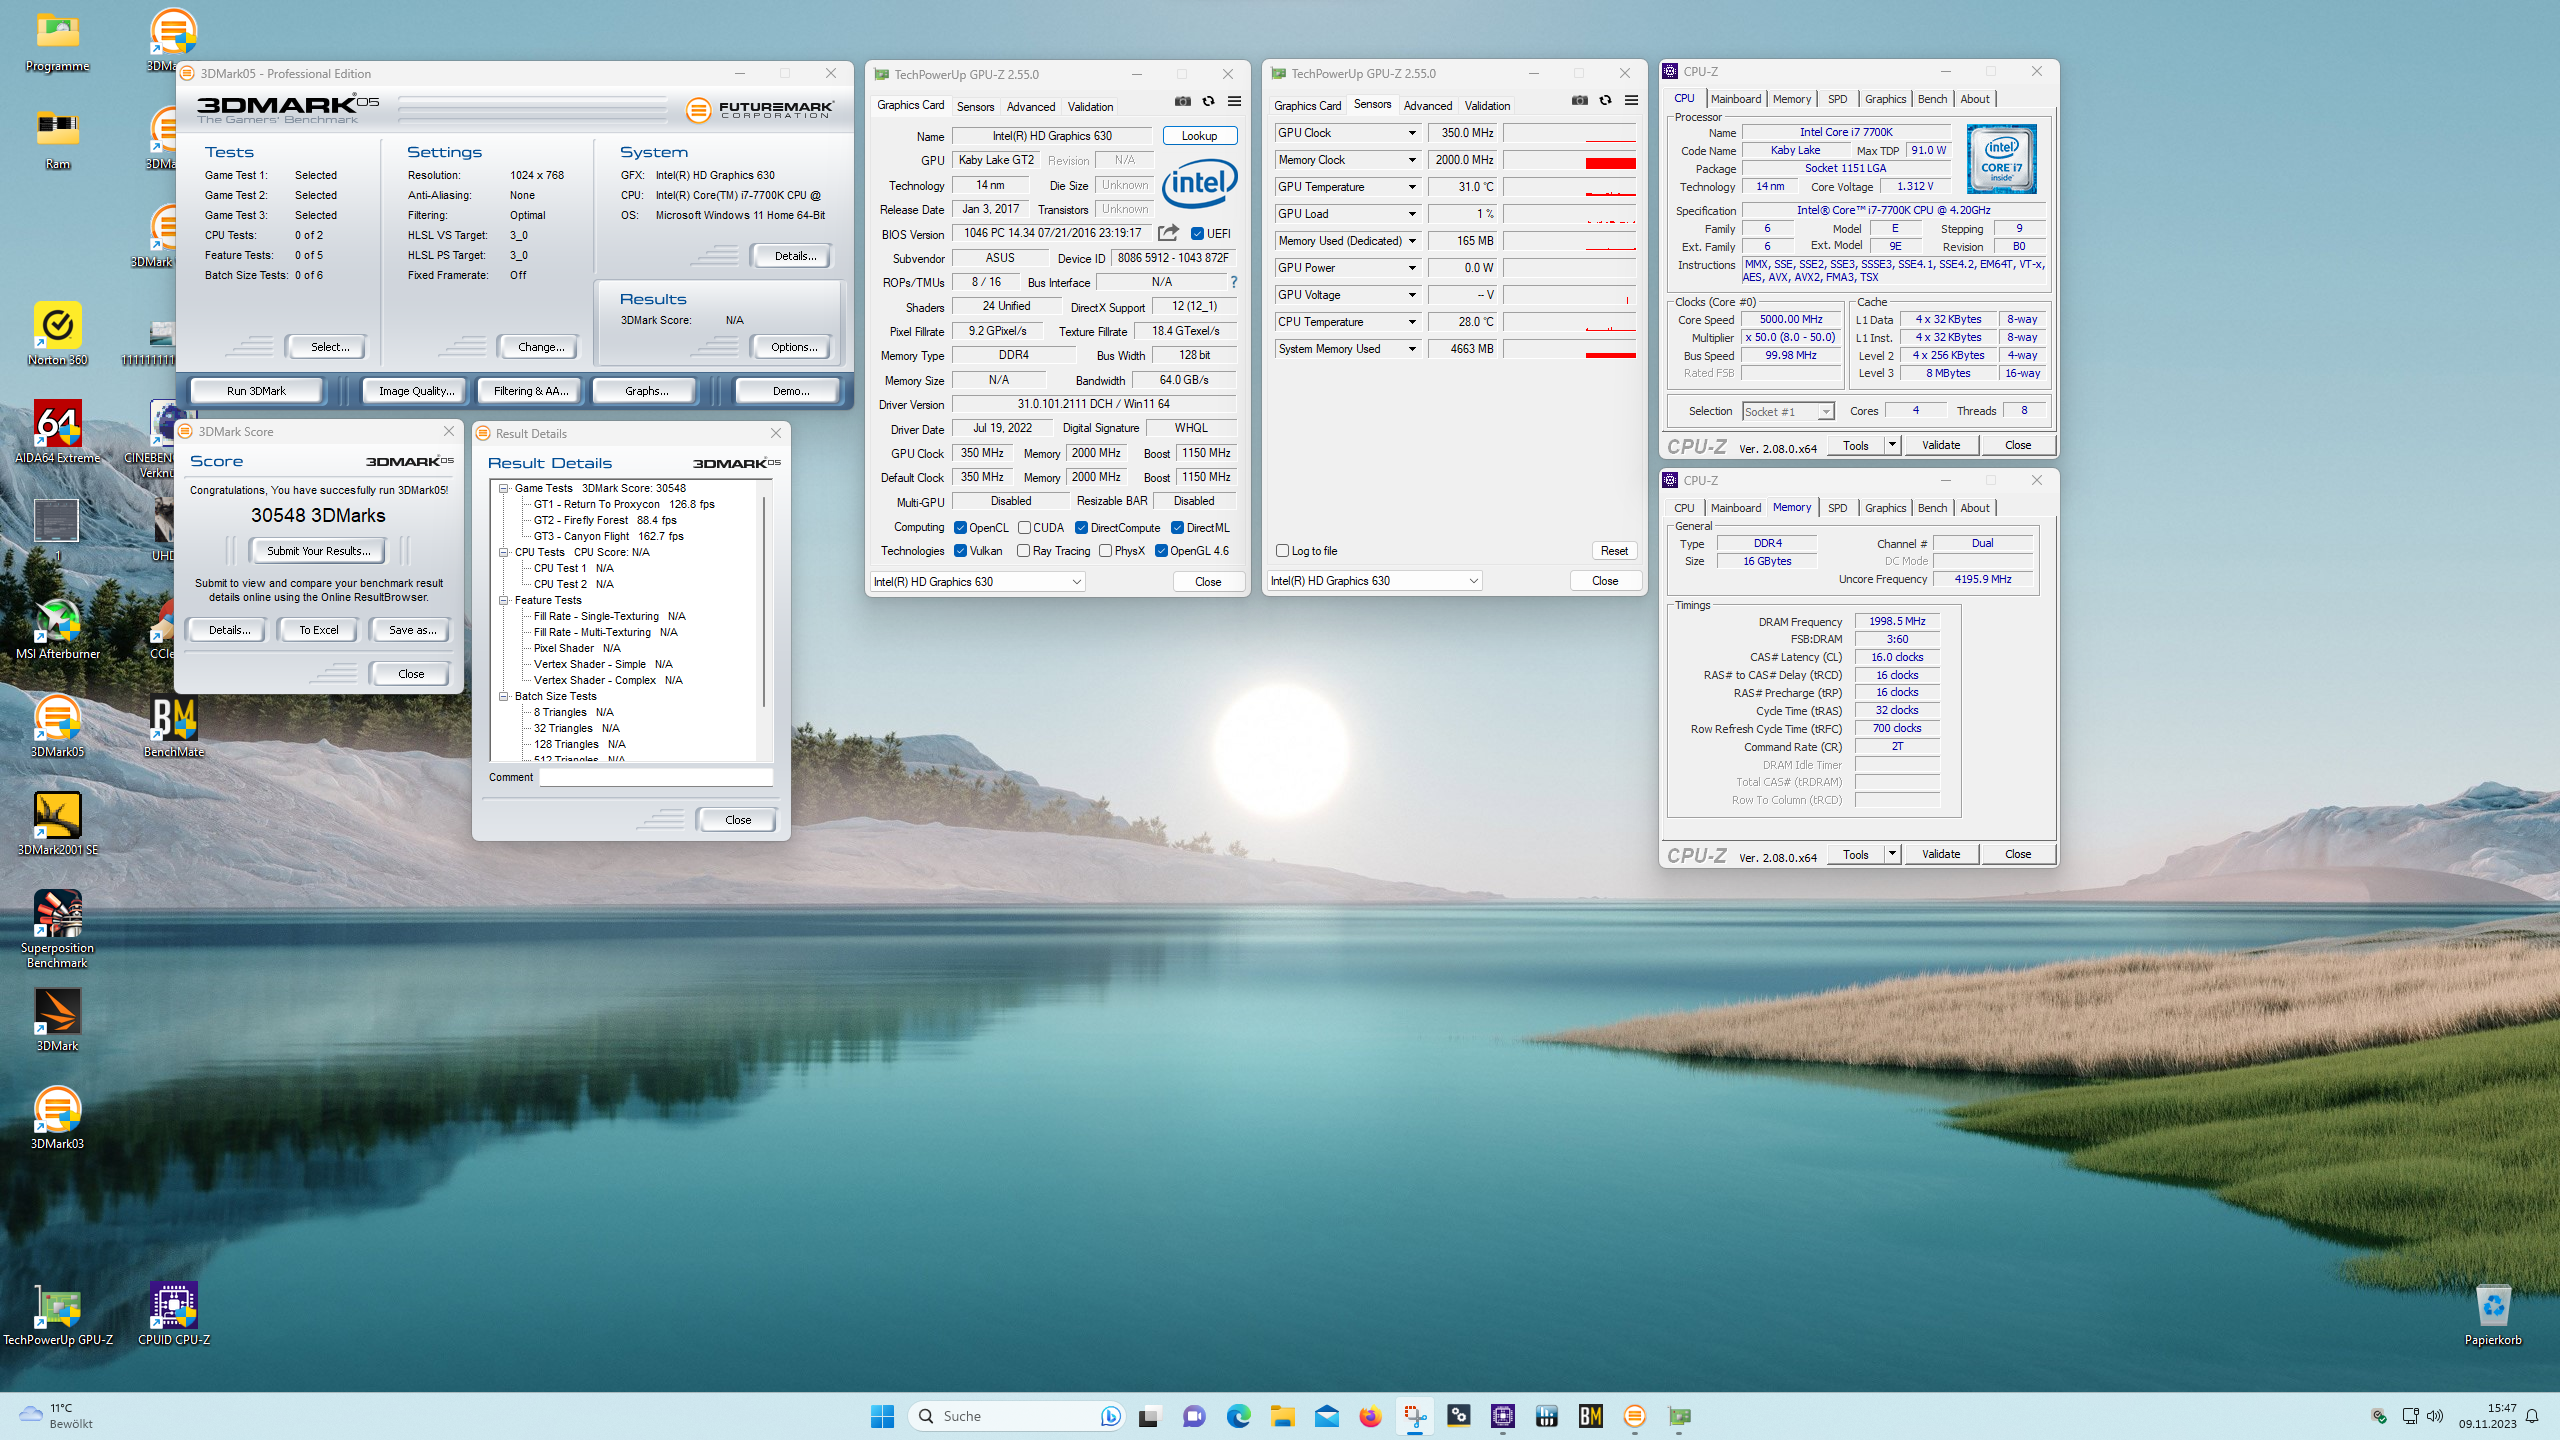Image resolution: width=2560 pixels, height=1440 pixels.
Task: Click Validate in the upper CPU-Z window
Action: pos(1940,445)
